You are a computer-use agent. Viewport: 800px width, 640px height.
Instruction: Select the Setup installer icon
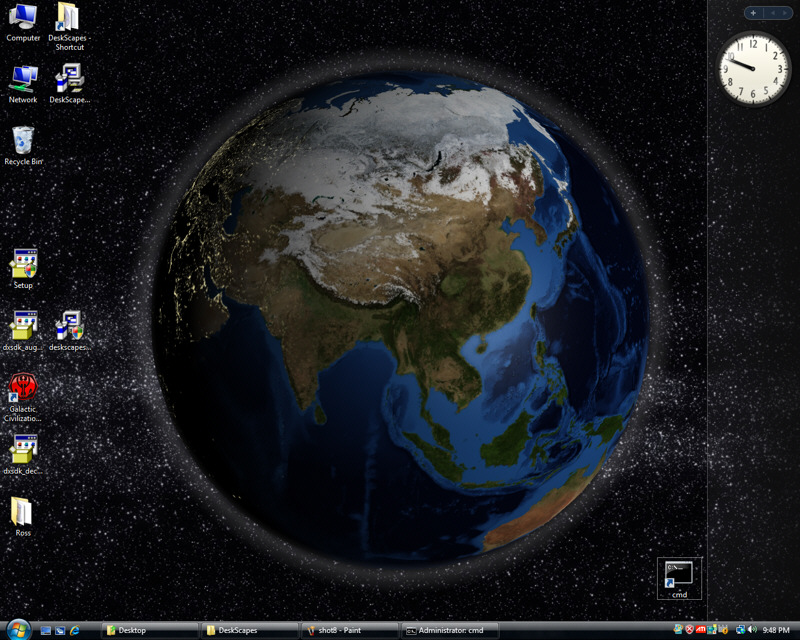coord(23,264)
